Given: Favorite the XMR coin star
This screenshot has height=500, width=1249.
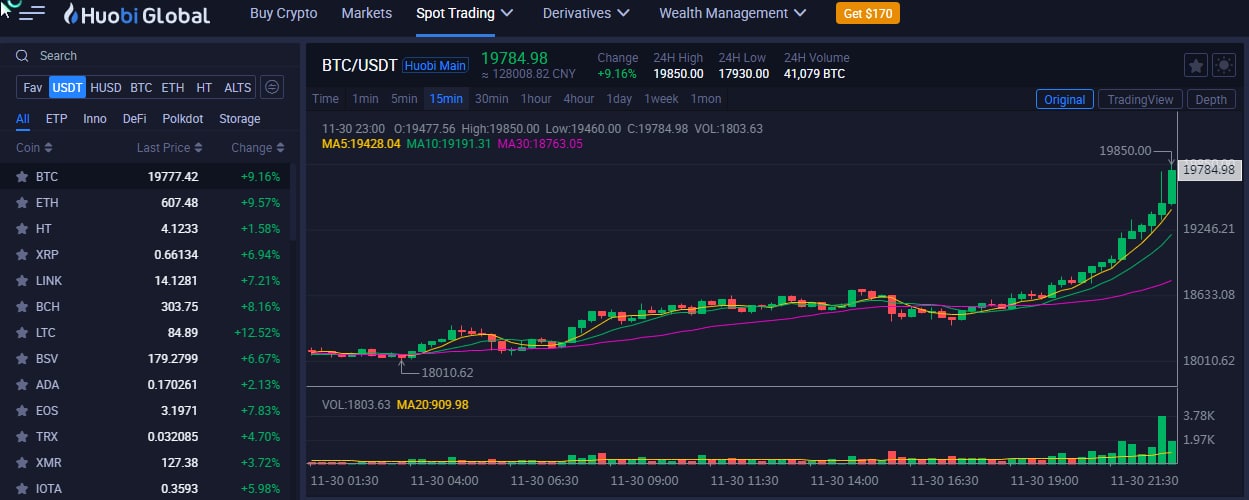Looking at the screenshot, I should 22,462.
